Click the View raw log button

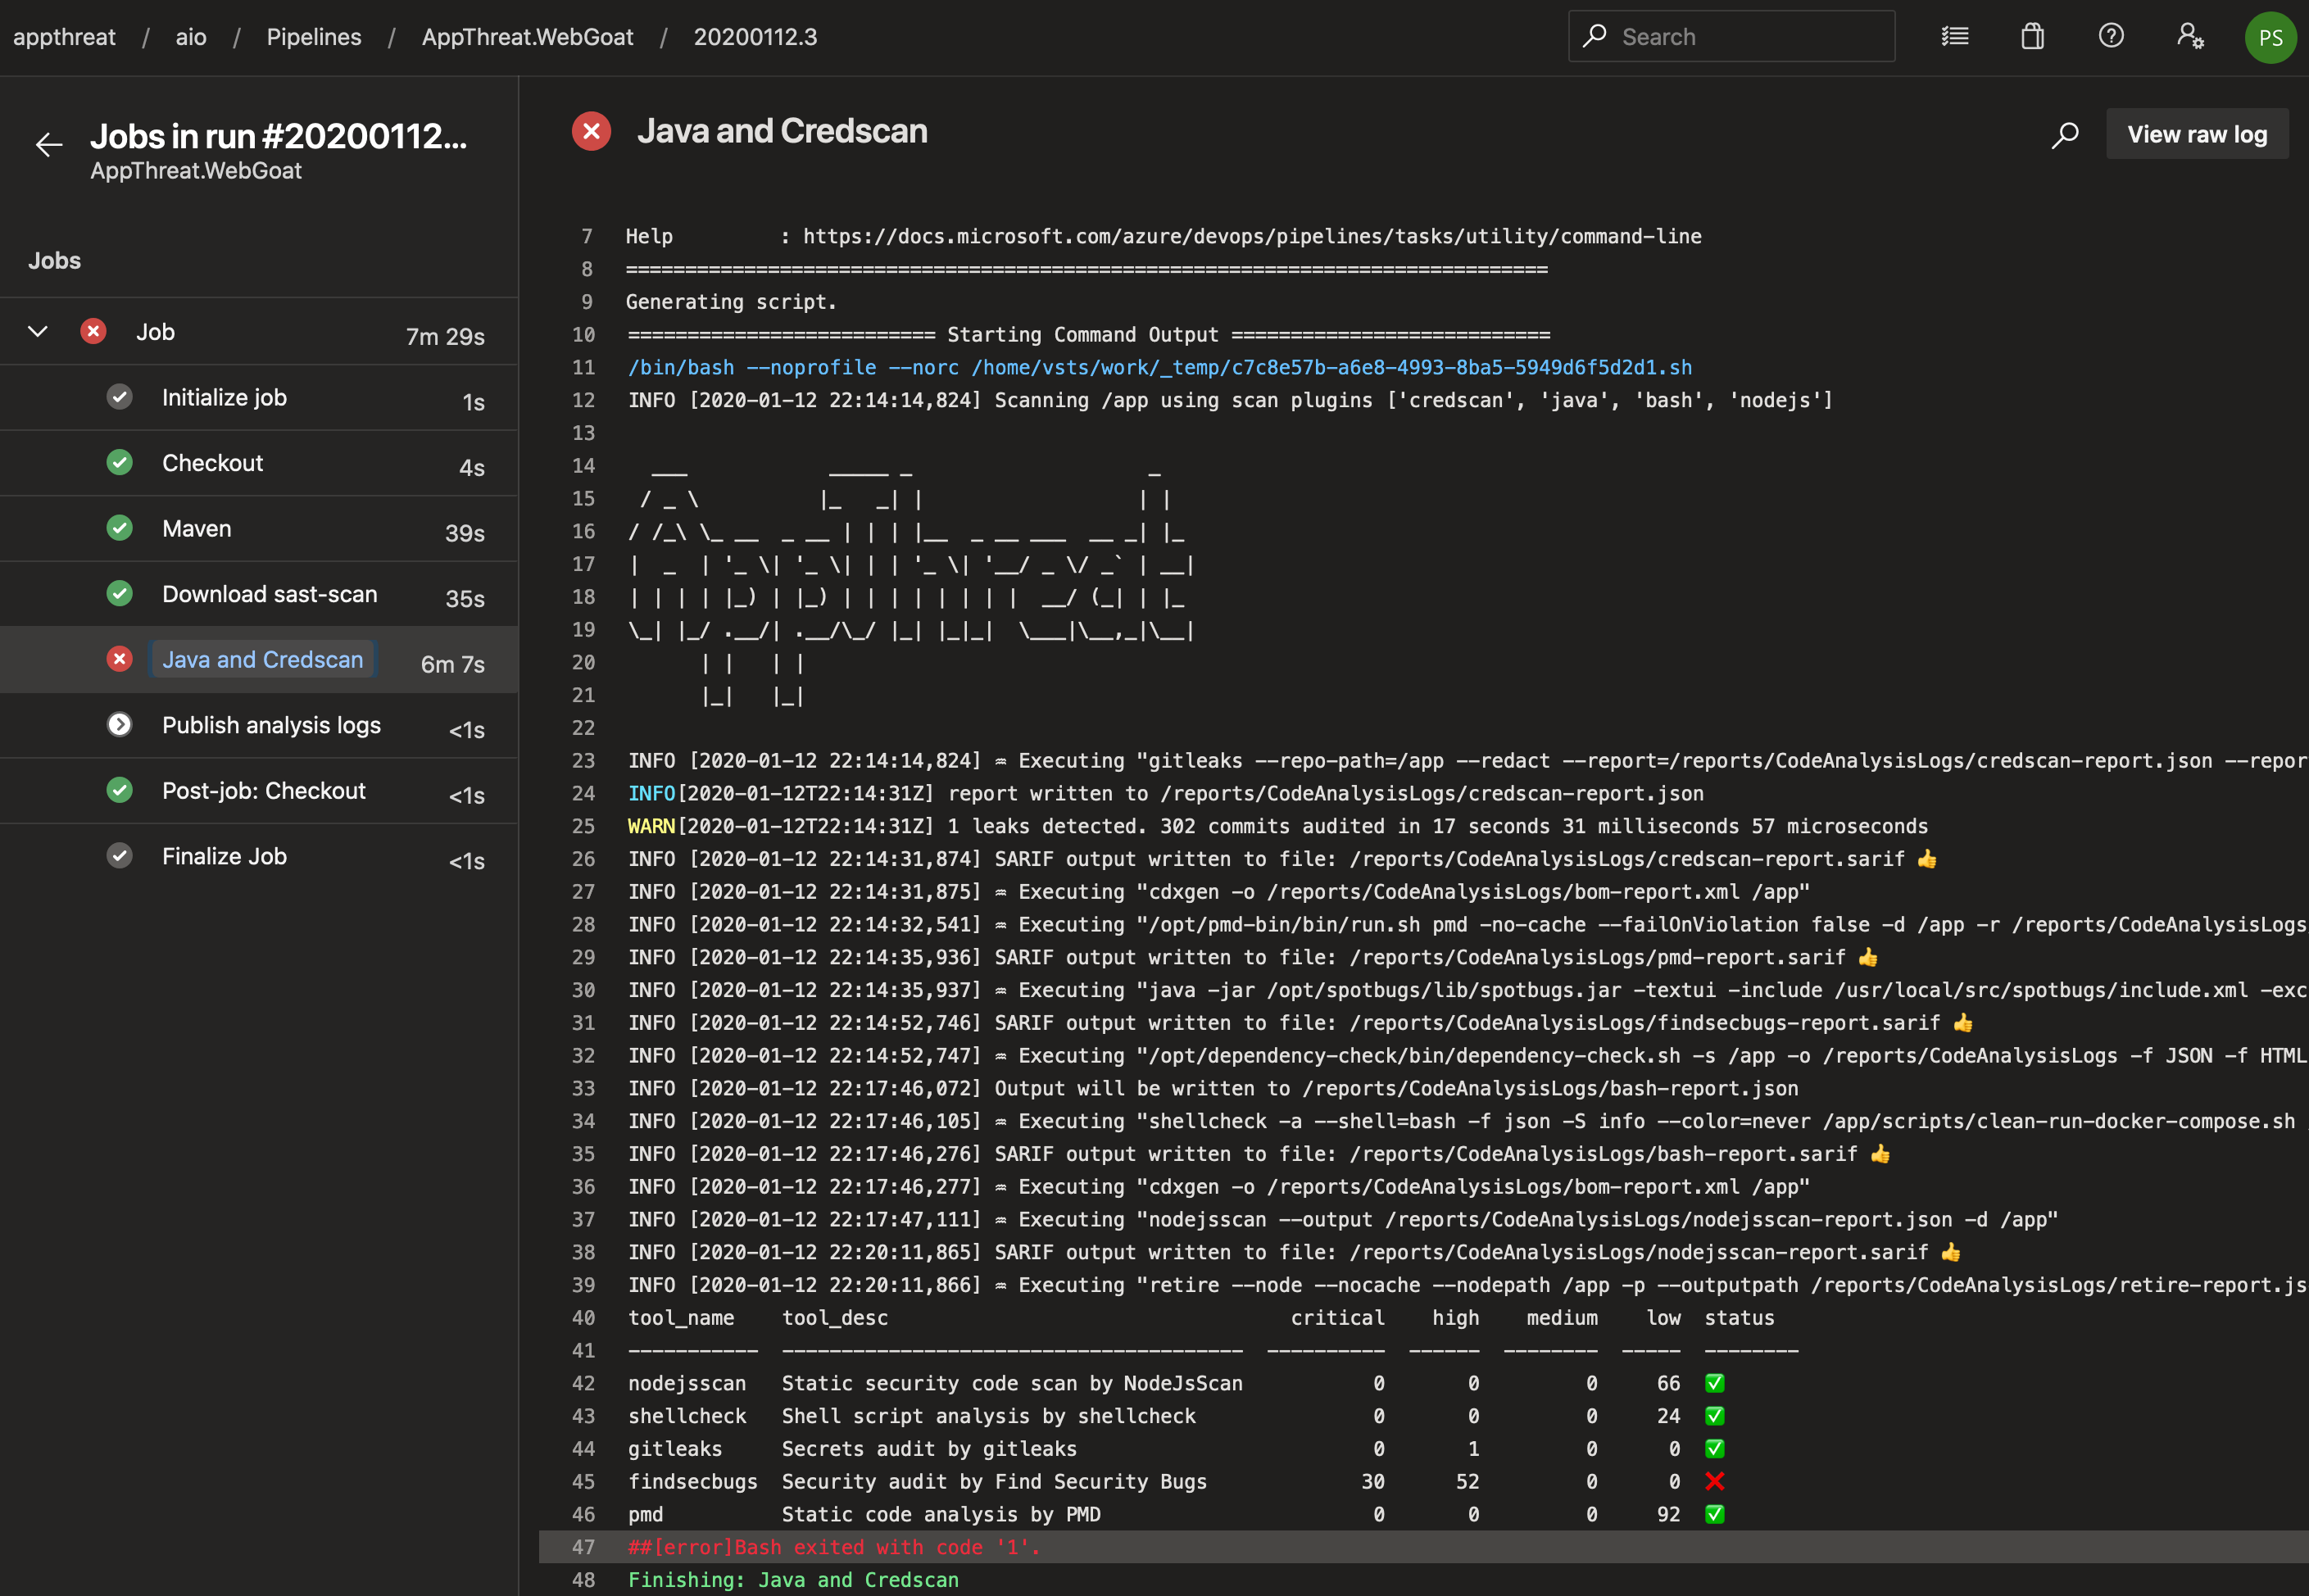pyautogui.click(x=2196, y=134)
